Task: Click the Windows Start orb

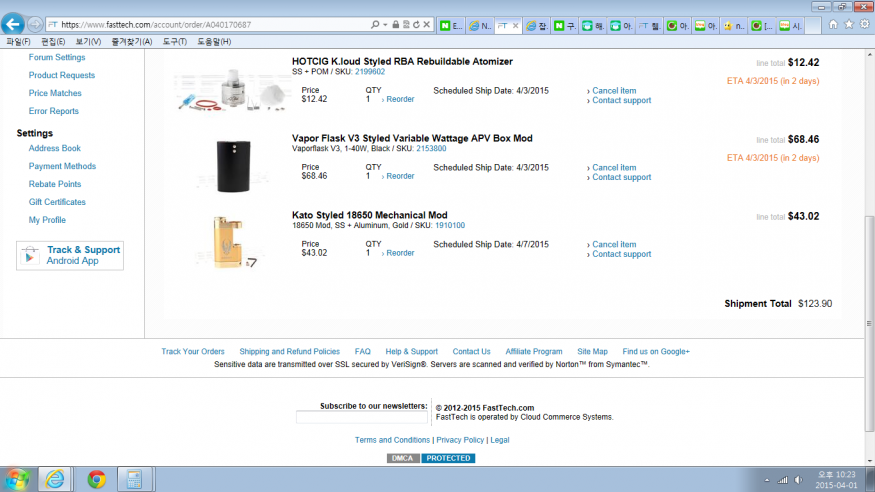Action: 17,478
